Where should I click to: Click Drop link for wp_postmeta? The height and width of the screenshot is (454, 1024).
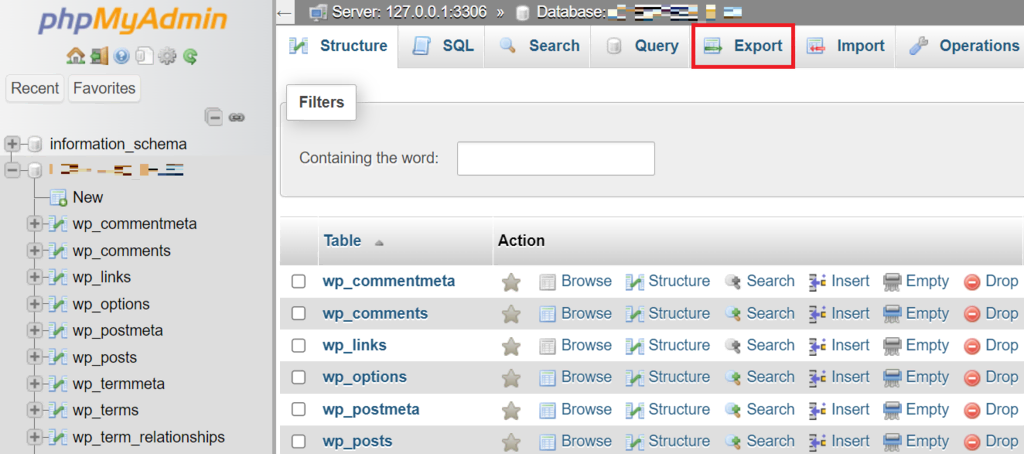point(990,410)
